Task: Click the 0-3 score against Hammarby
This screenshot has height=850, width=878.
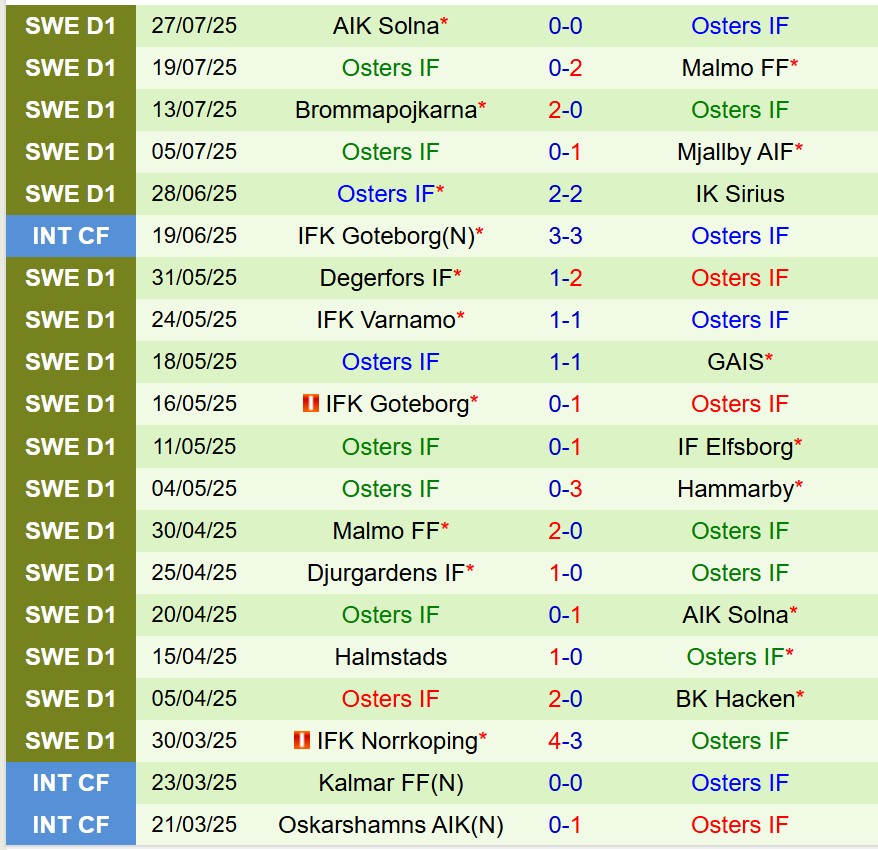Action: [x=565, y=489]
